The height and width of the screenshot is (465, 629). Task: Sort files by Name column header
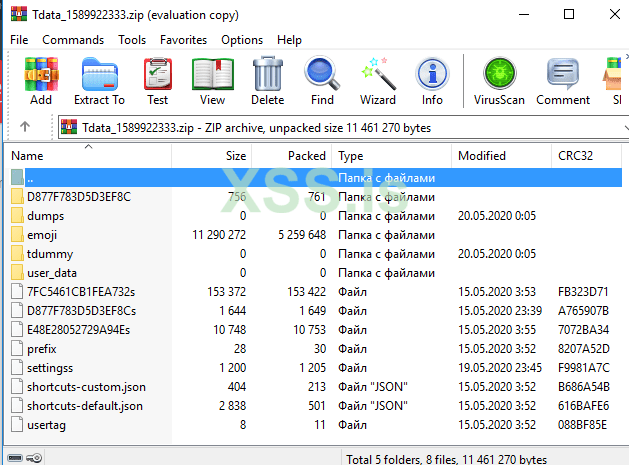(88, 156)
